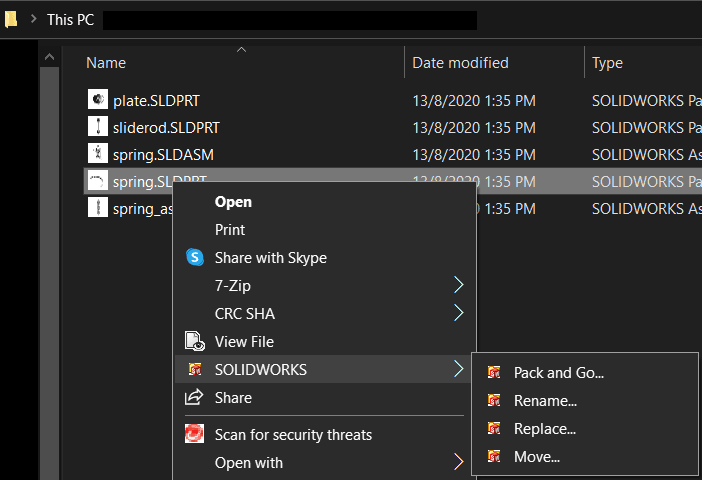Click the Share arrow icon

point(194,397)
